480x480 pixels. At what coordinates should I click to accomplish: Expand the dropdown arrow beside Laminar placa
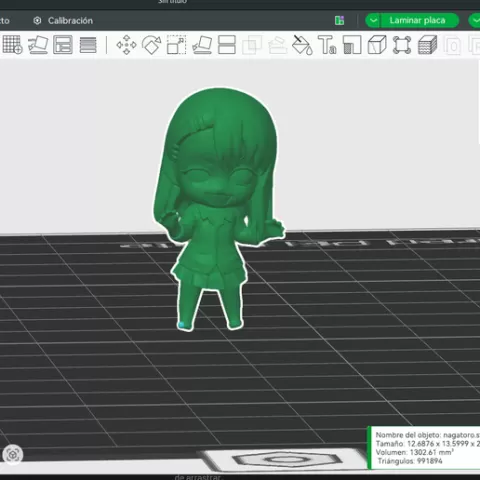pos(373,21)
